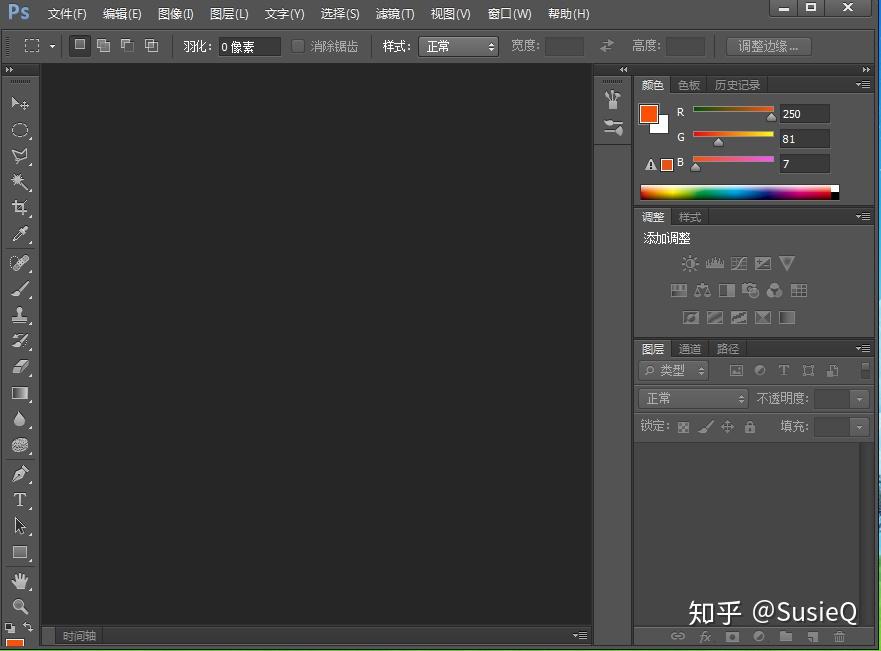Click Curves adjustment icon
The image size is (881, 651).
click(739, 263)
